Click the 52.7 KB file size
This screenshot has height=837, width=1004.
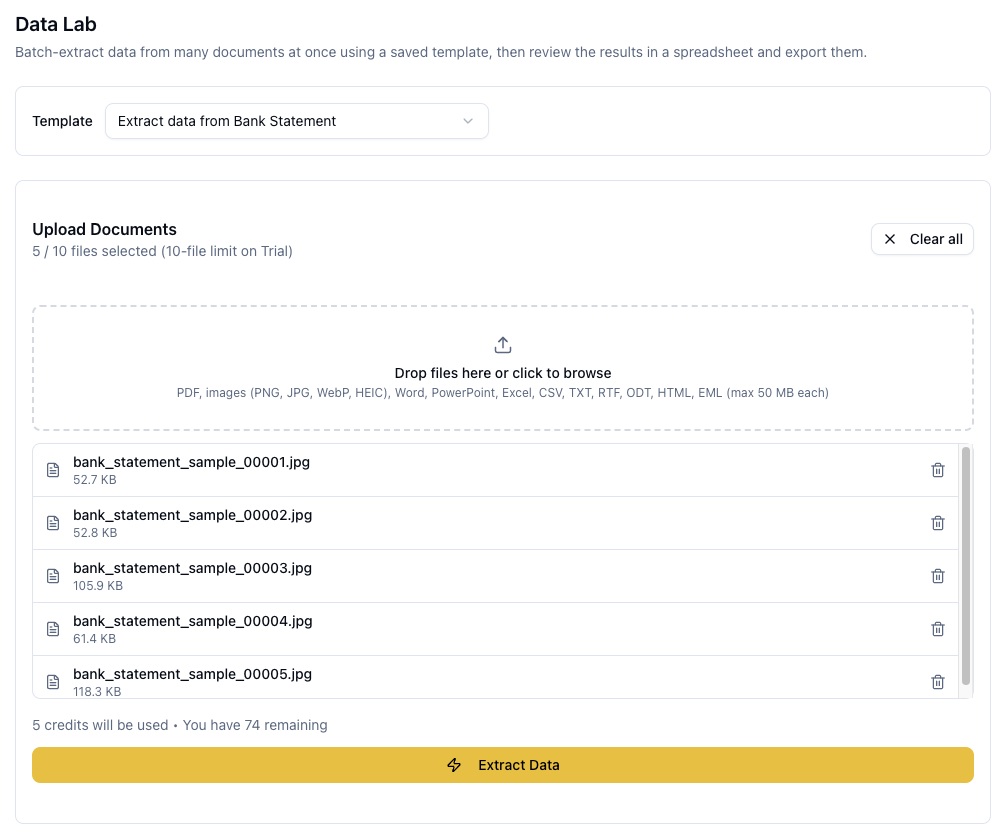pyautogui.click(x=95, y=480)
